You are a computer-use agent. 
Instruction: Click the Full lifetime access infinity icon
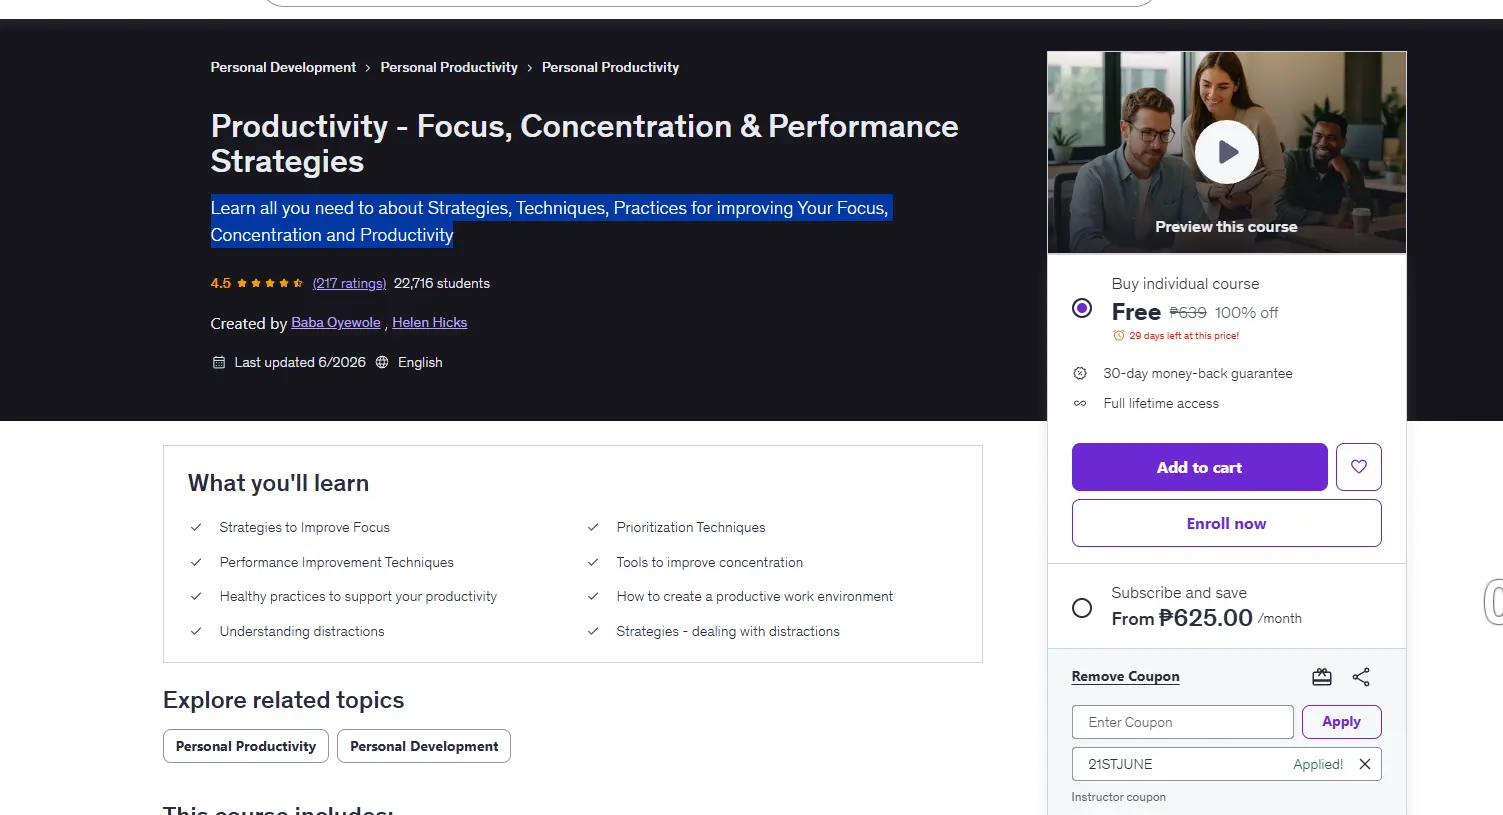(1080, 404)
